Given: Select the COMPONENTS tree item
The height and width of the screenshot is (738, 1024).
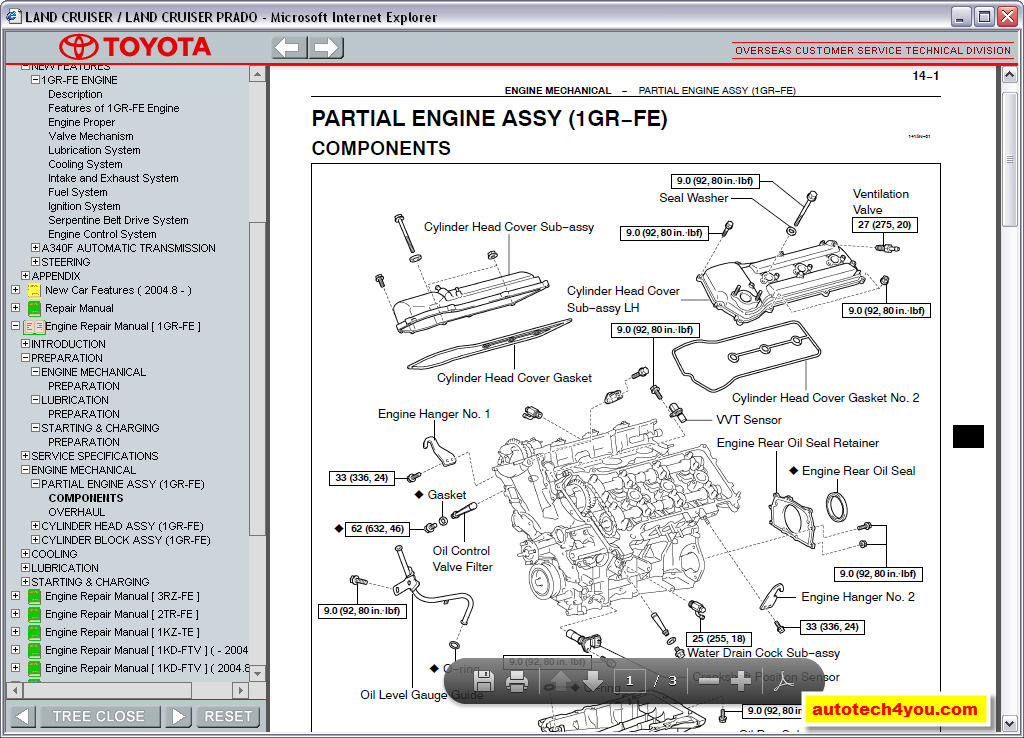Looking at the screenshot, I should (86, 498).
